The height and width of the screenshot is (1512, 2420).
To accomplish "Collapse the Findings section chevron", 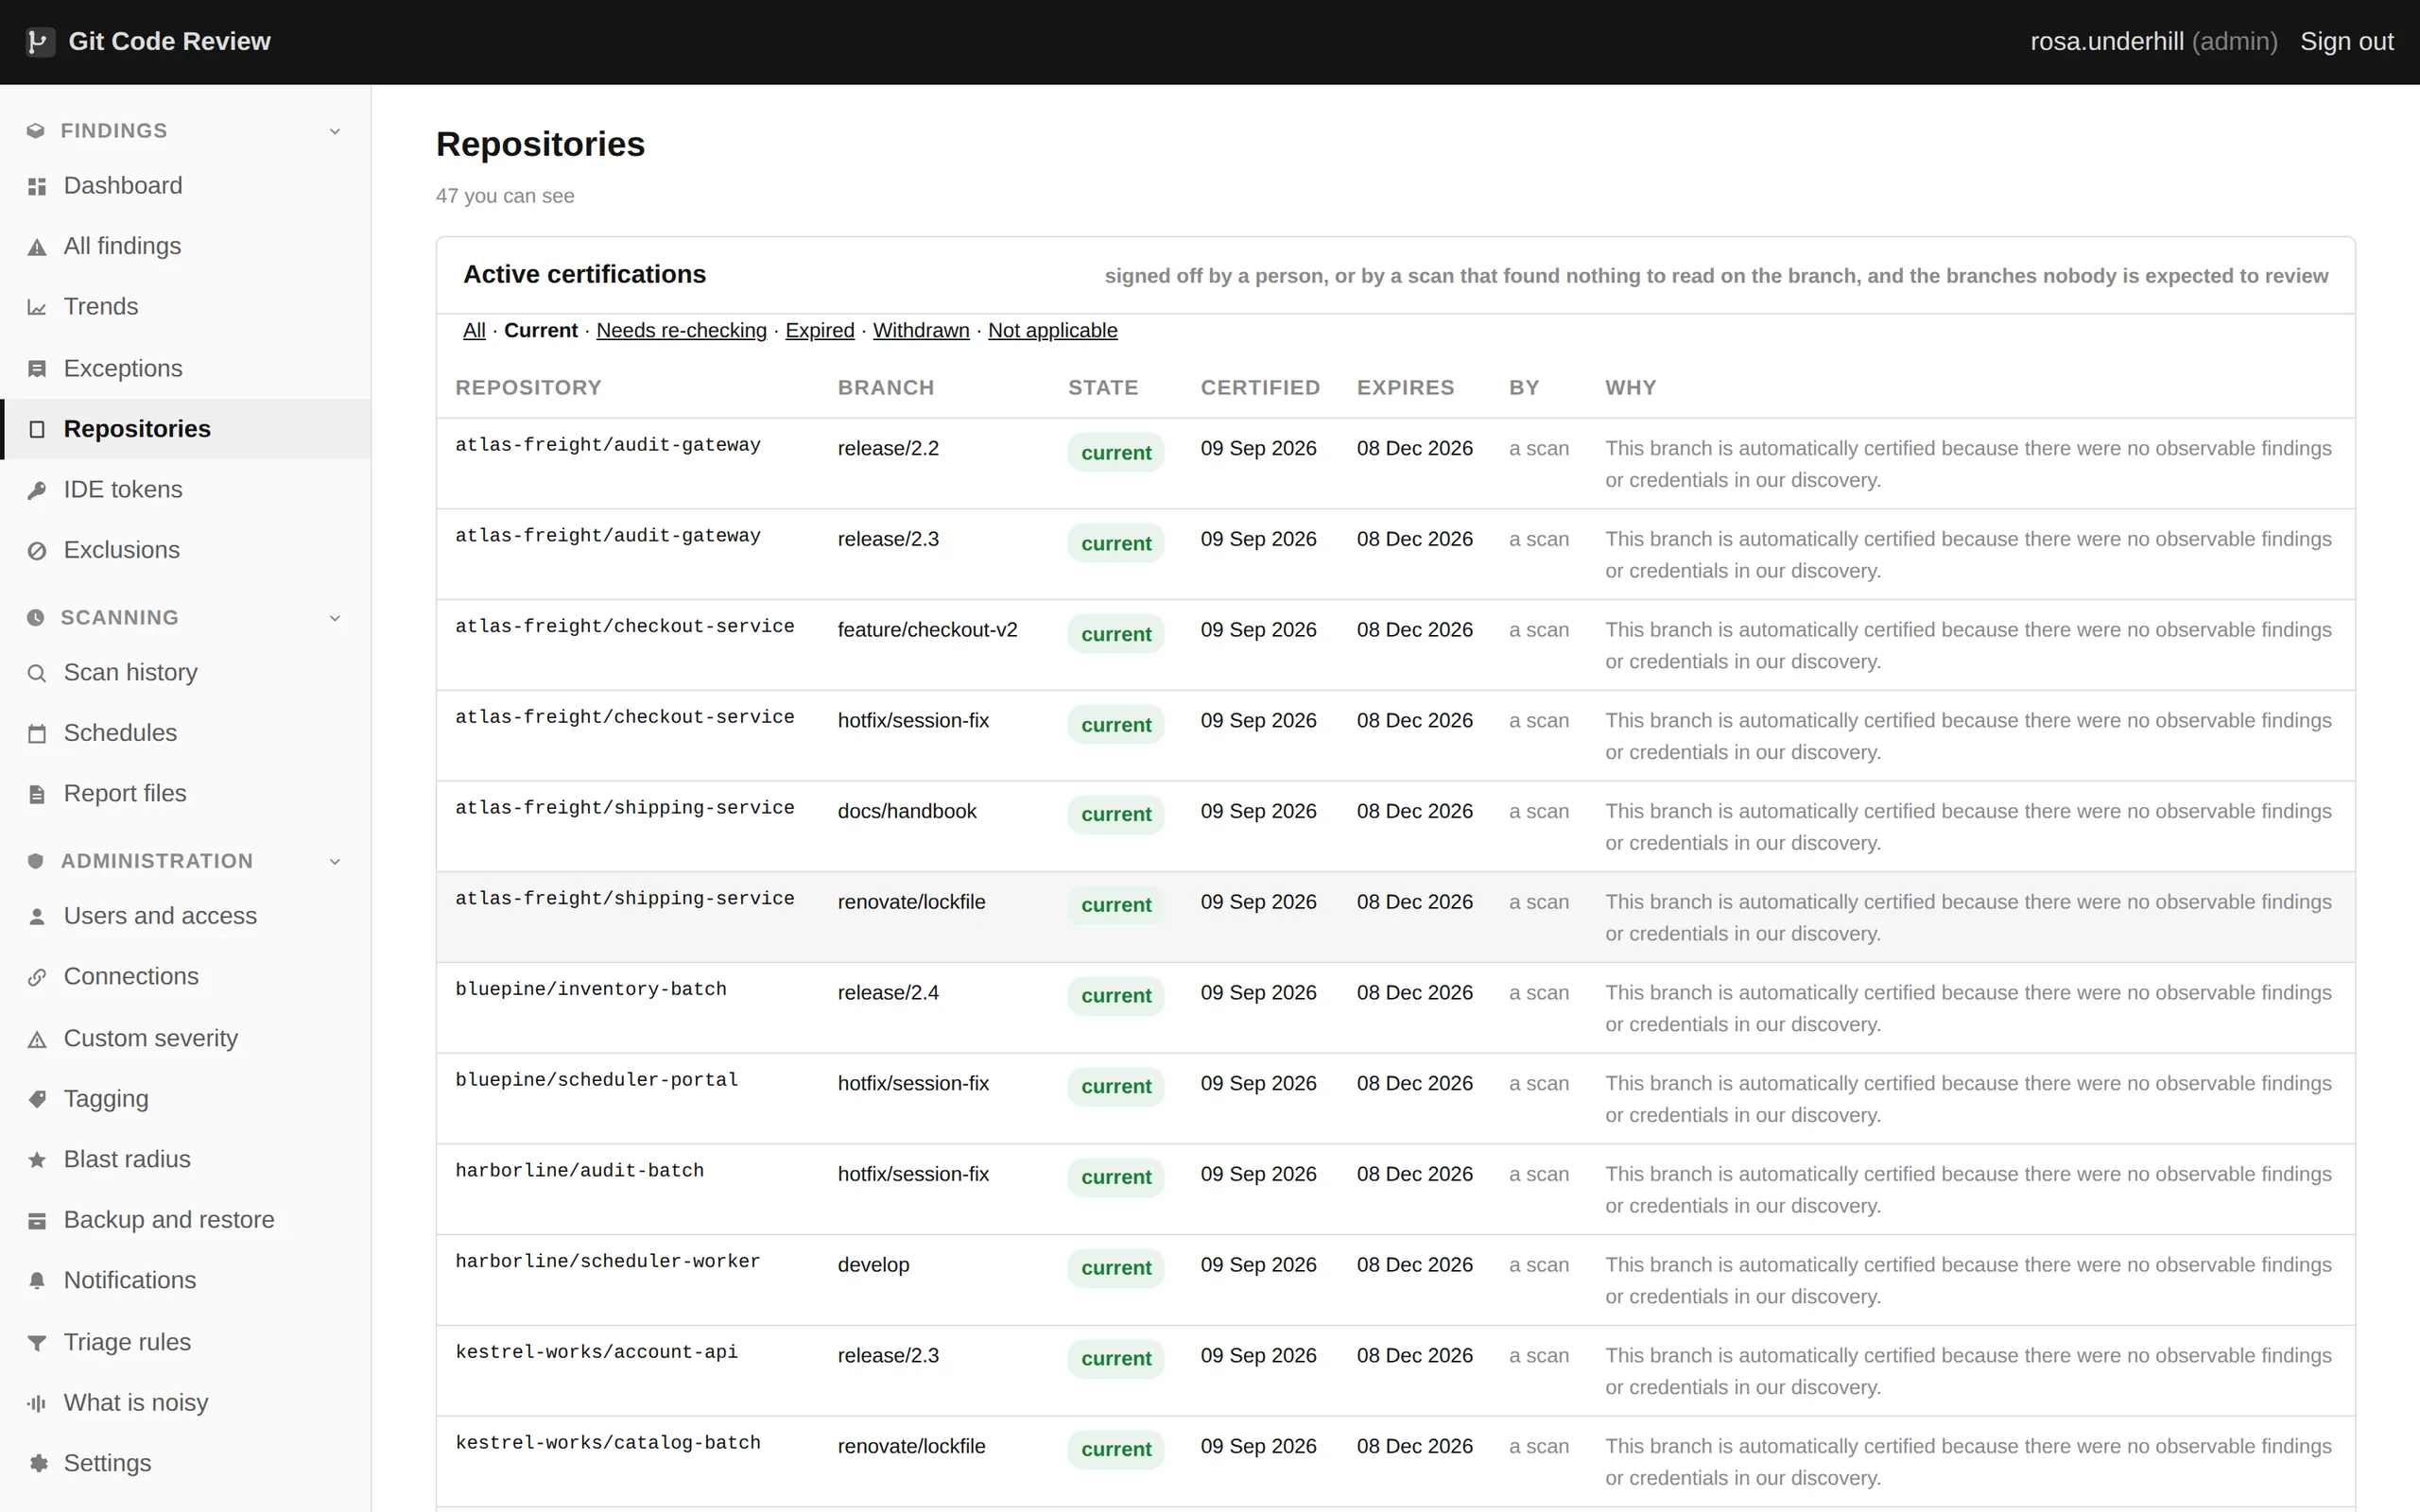I will click(x=335, y=131).
